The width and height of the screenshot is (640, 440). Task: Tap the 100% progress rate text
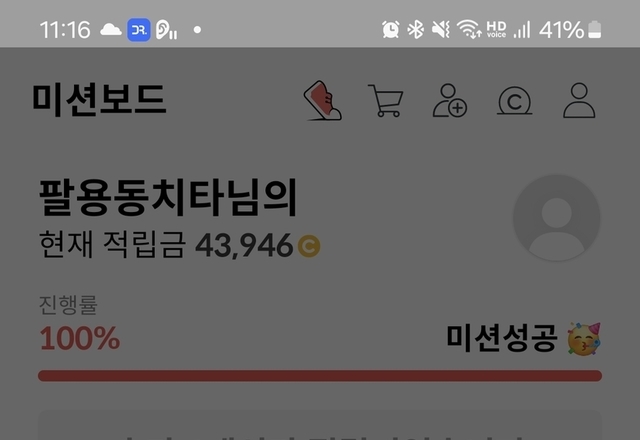coord(80,338)
